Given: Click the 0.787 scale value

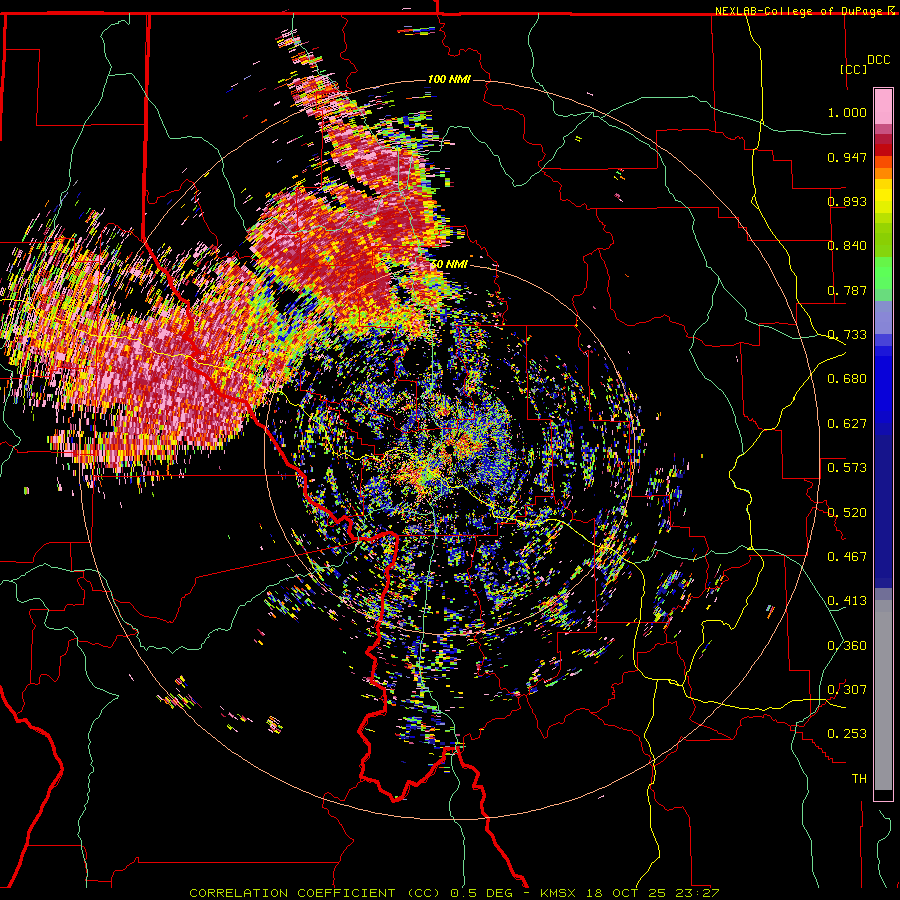Looking at the screenshot, I should pos(847,290).
